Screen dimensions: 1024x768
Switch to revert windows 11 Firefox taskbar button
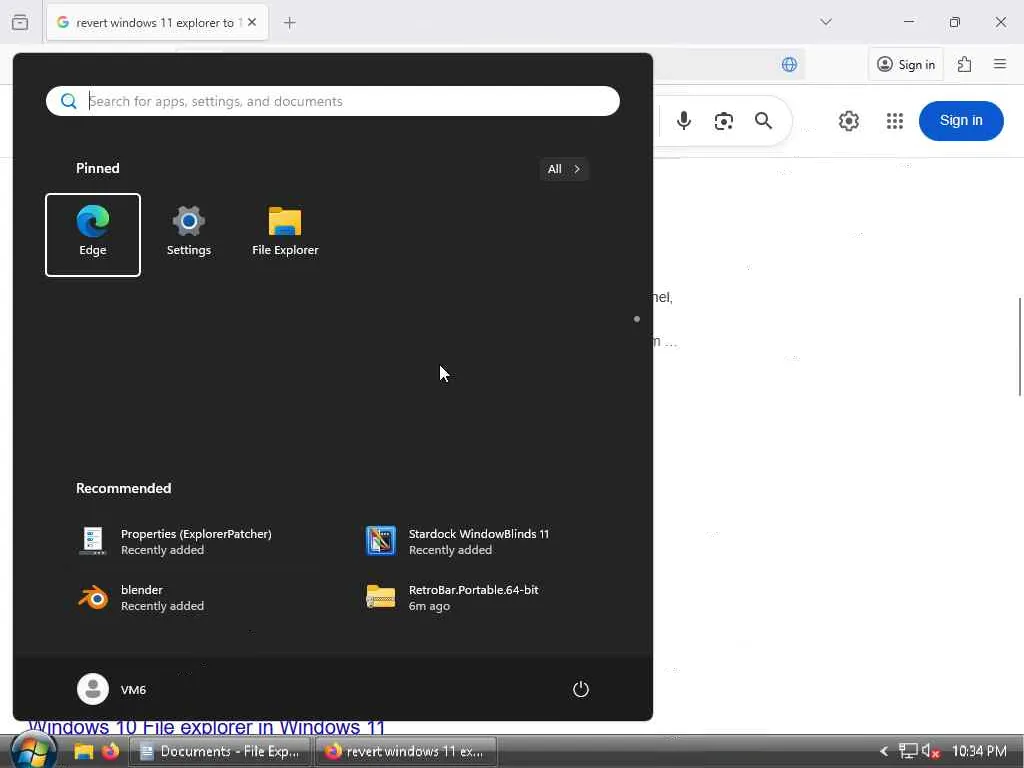point(406,752)
